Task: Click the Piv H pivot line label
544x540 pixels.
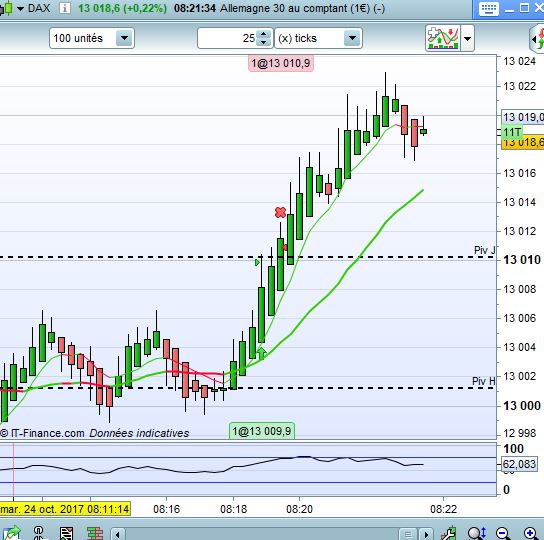Action: (x=484, y=381)
